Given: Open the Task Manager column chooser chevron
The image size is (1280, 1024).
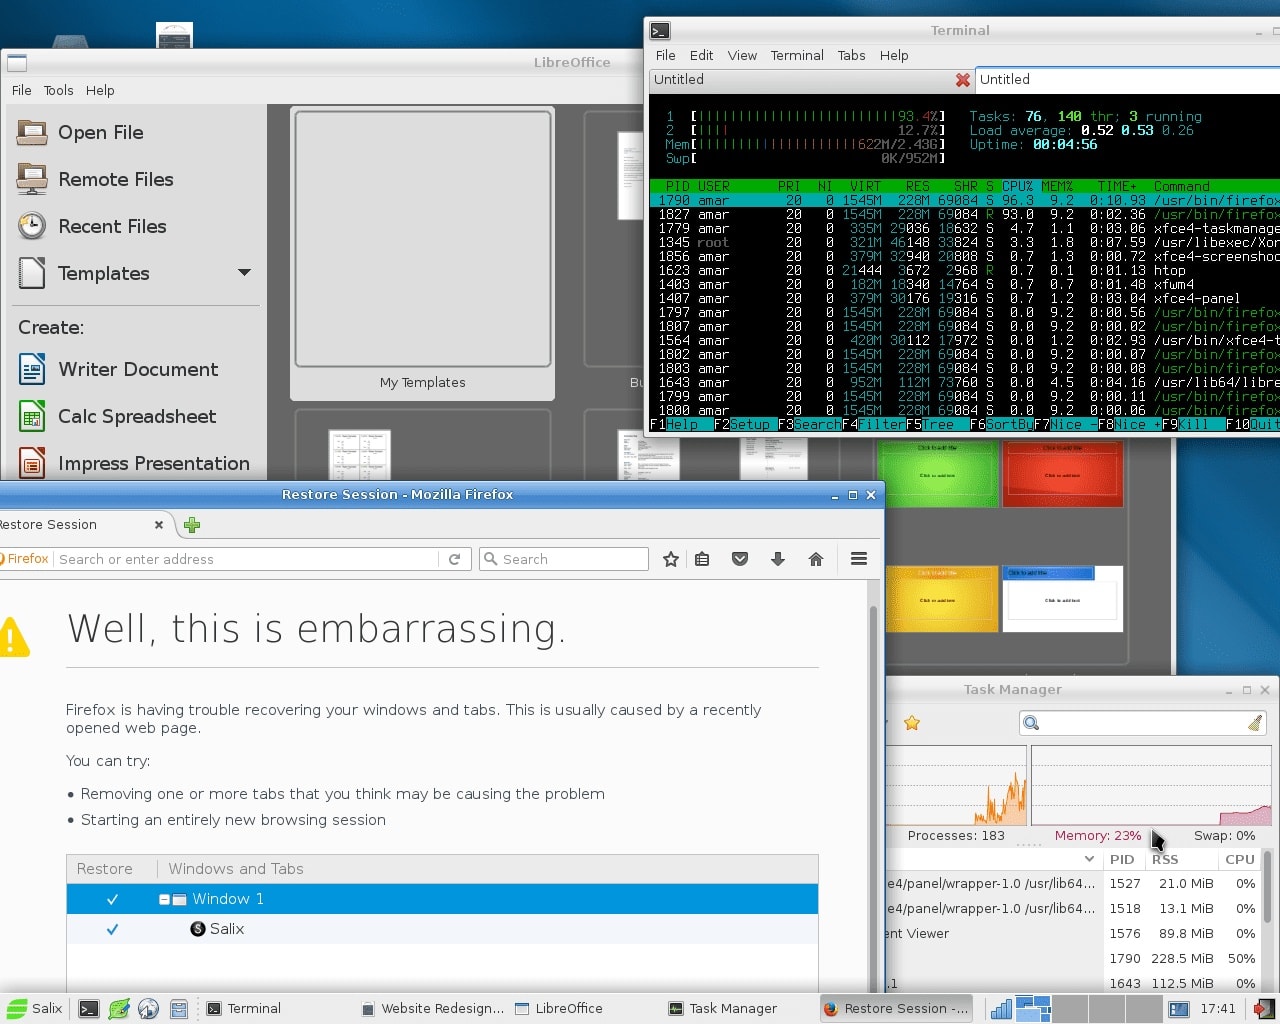Looking at the screenshot, I should (x=1089, y=859).
